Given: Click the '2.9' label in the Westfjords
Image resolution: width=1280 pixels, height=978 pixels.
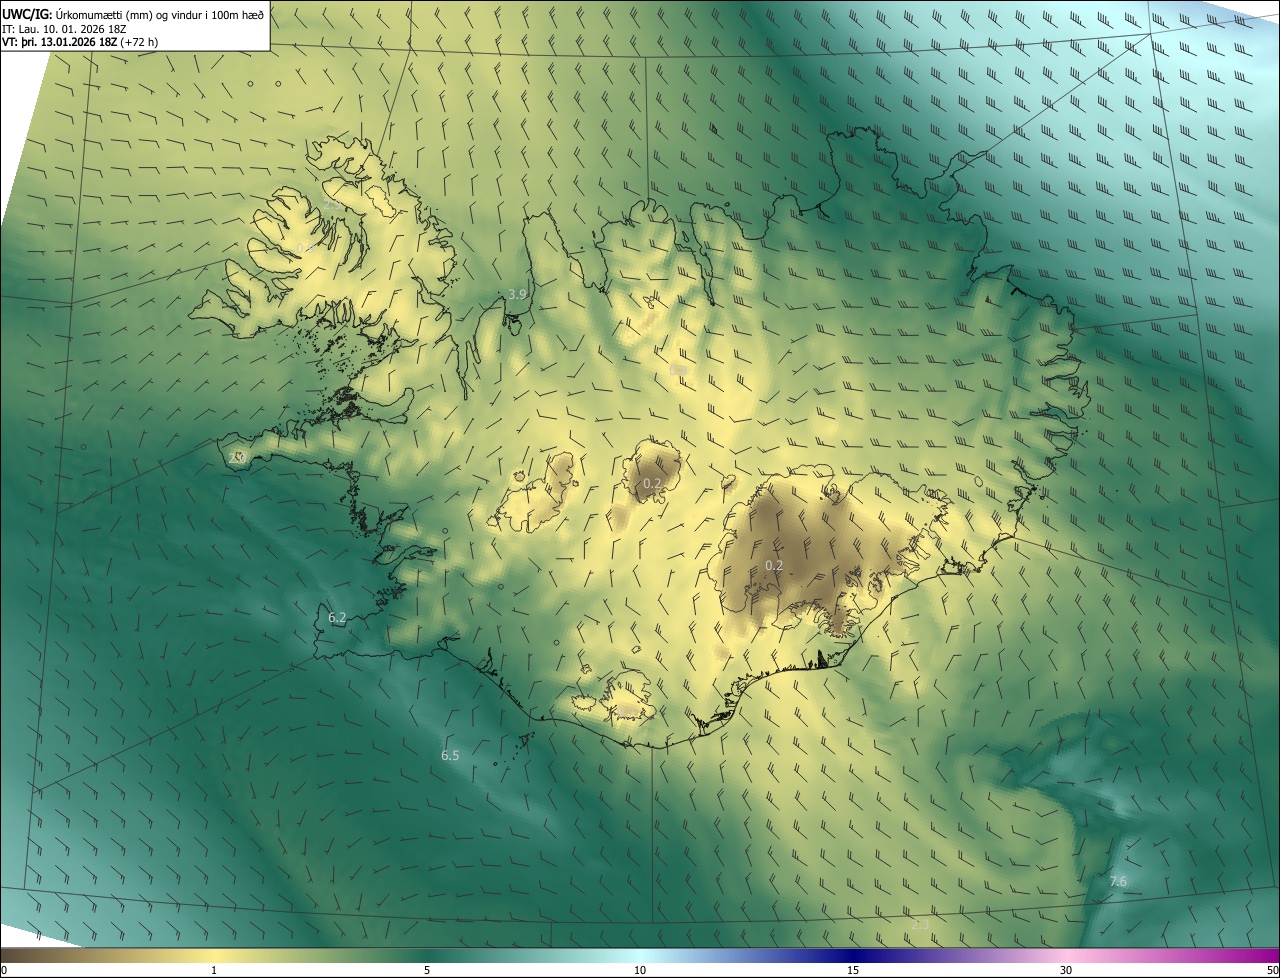Looking at the screenshot, I should pos(331,203).
